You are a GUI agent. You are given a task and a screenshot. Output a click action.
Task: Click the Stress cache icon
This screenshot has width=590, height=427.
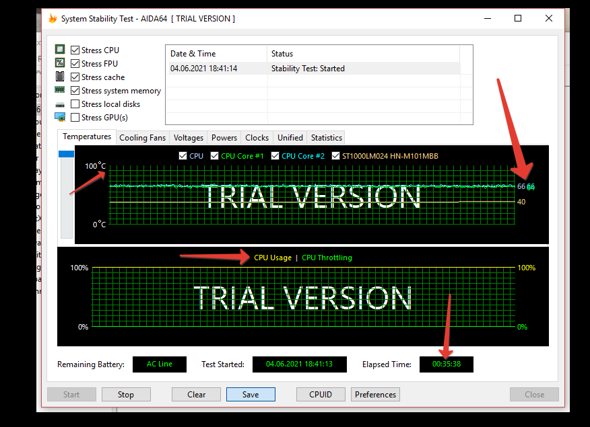(x=60, y=76)
